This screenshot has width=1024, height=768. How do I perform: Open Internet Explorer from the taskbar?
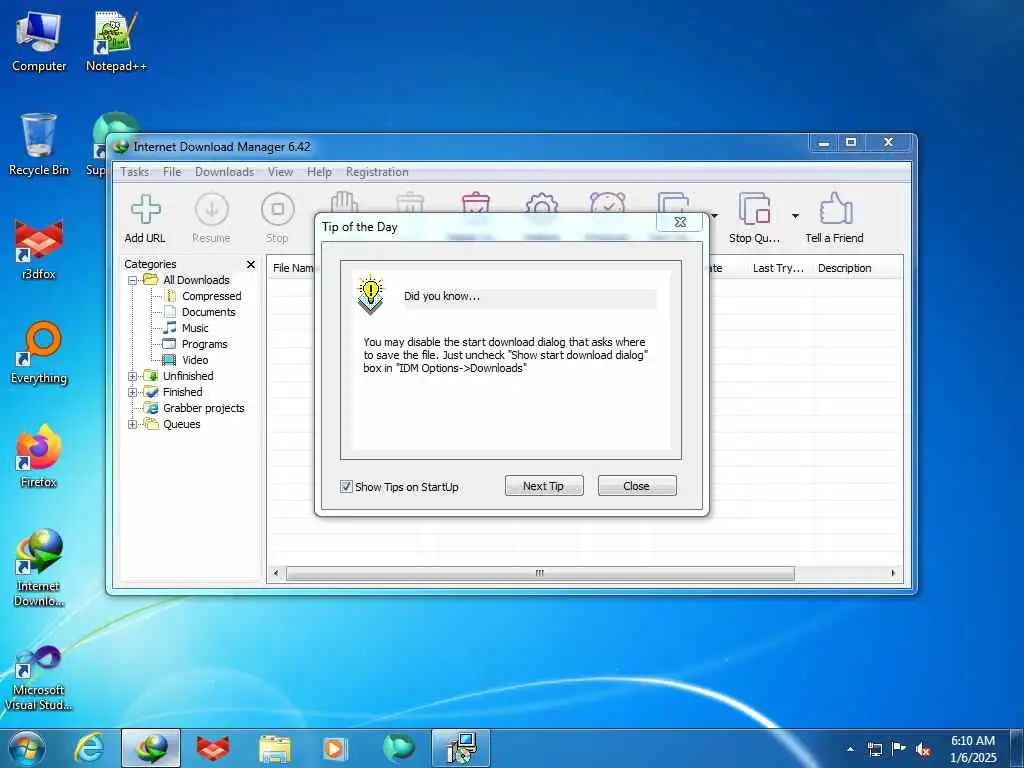(89, 748)
